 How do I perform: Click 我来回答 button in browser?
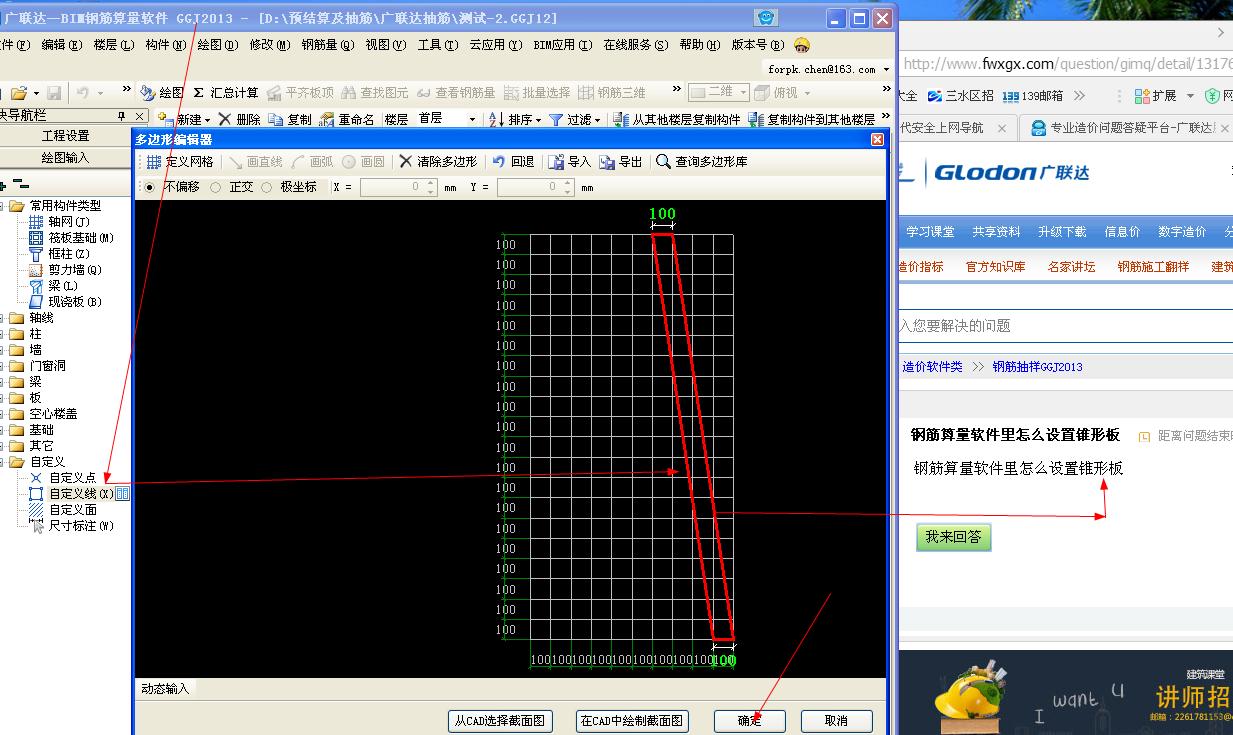tap(953, 537)
